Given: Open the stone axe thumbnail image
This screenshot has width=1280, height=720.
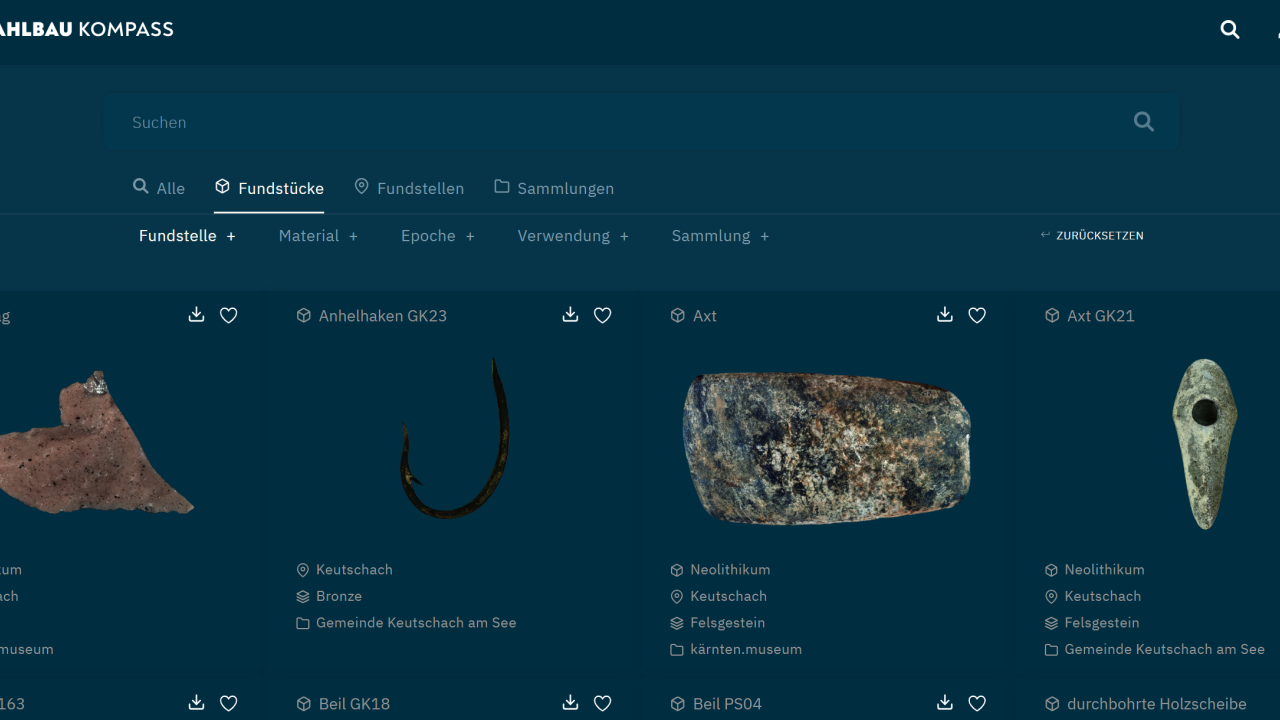Looking at the screenshot, I should (826, 447).
